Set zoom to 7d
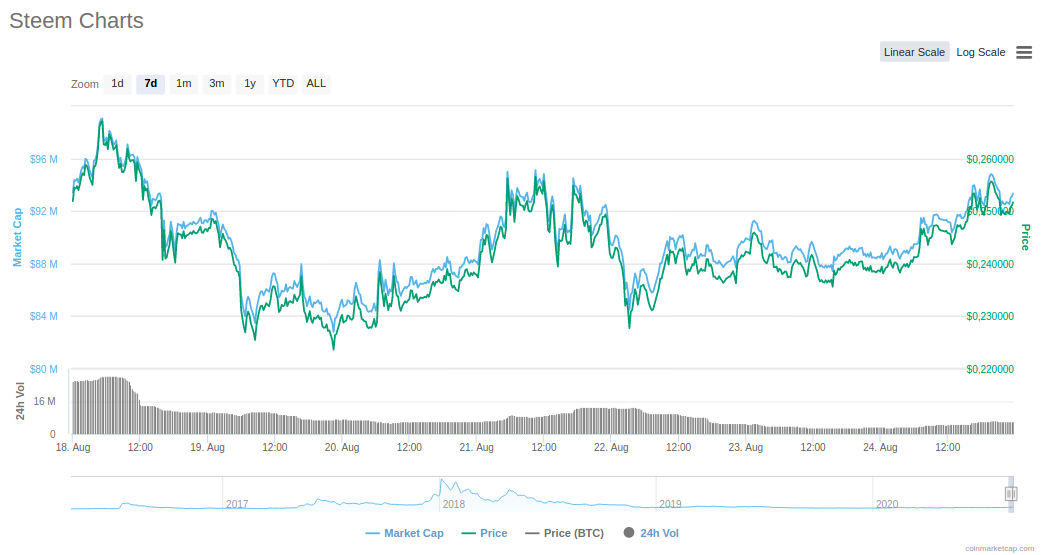The image size is (1043, 555). pyautogui.click(x=150, y=84)
